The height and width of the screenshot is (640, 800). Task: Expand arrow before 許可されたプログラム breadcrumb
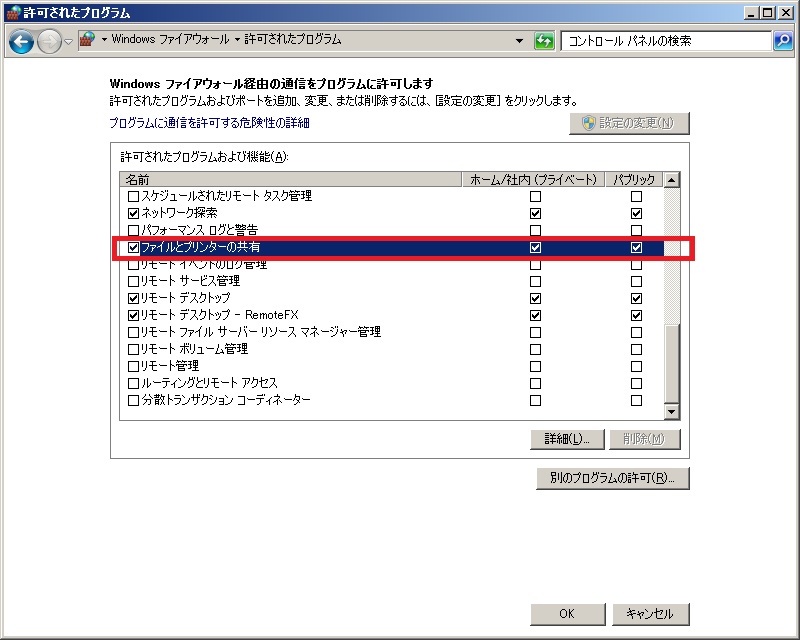pyautogui.click(x=237, y=39)
